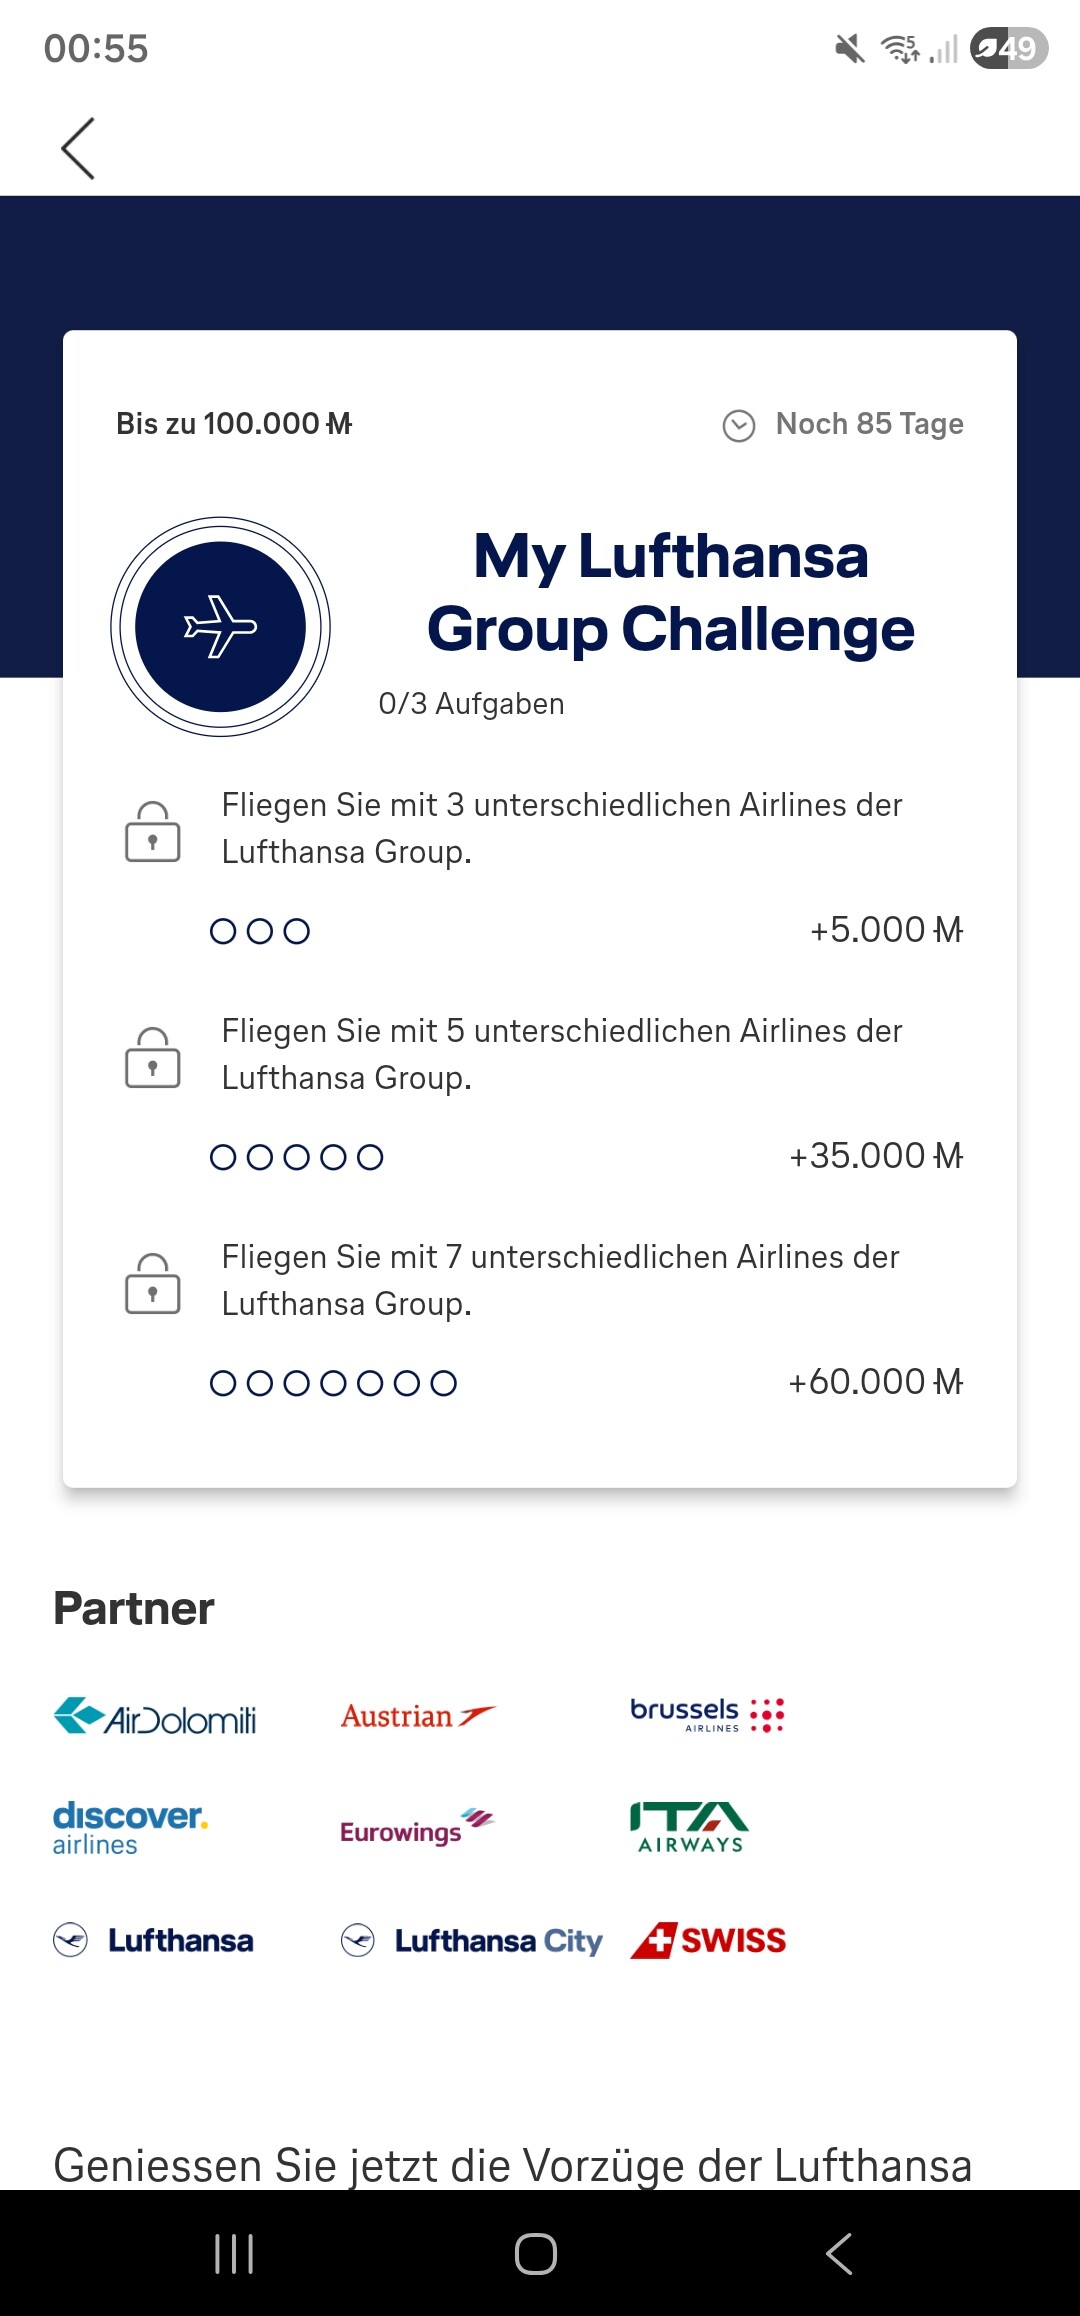Tap the lock icon for 5 airlines task

(152, 1058)
